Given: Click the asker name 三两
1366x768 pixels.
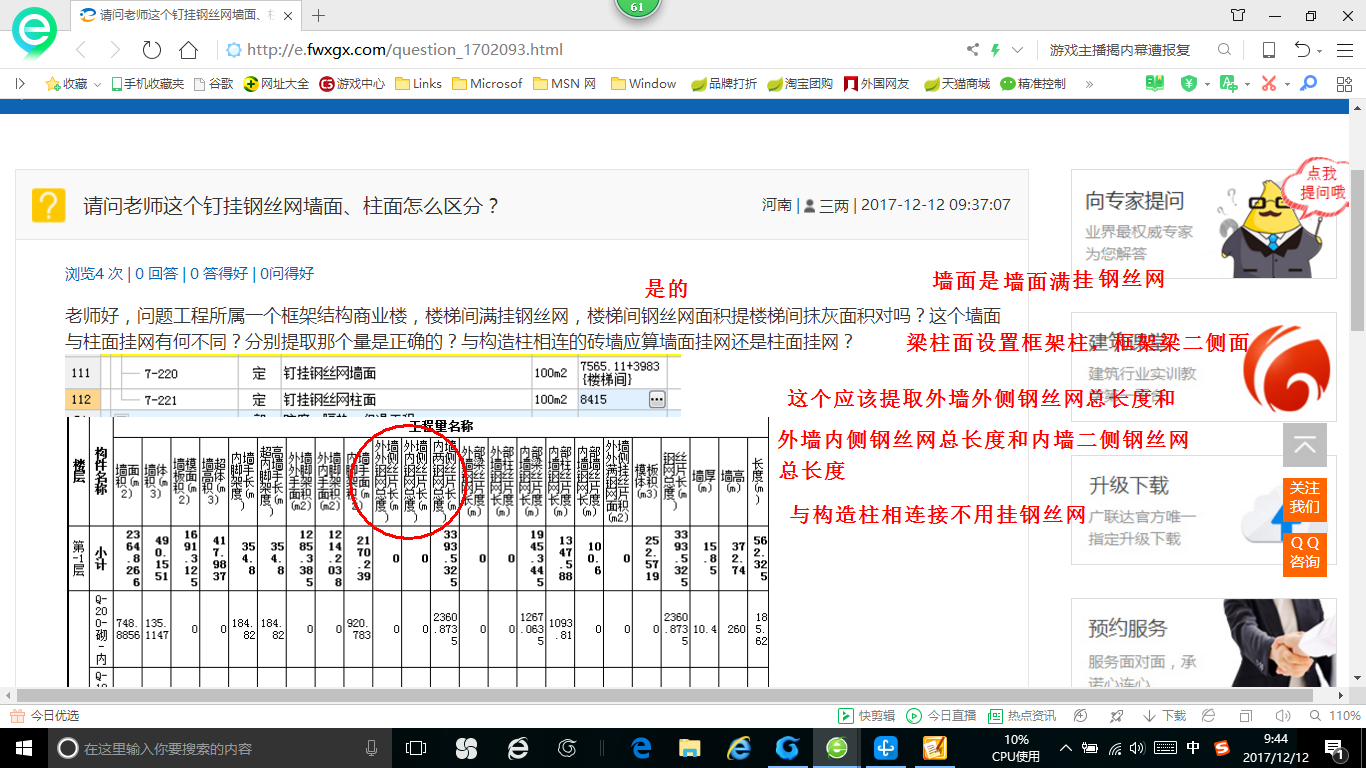Looking at the screenshot, I should (x=834, y=205).
